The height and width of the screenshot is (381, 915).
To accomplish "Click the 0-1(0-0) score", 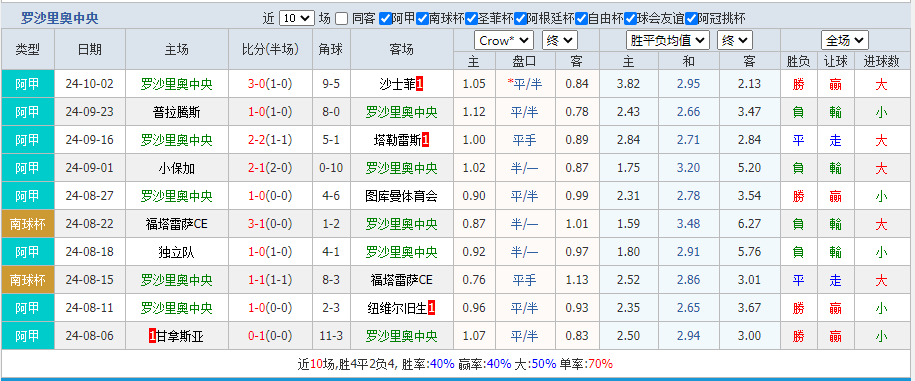I will point(270,336).
